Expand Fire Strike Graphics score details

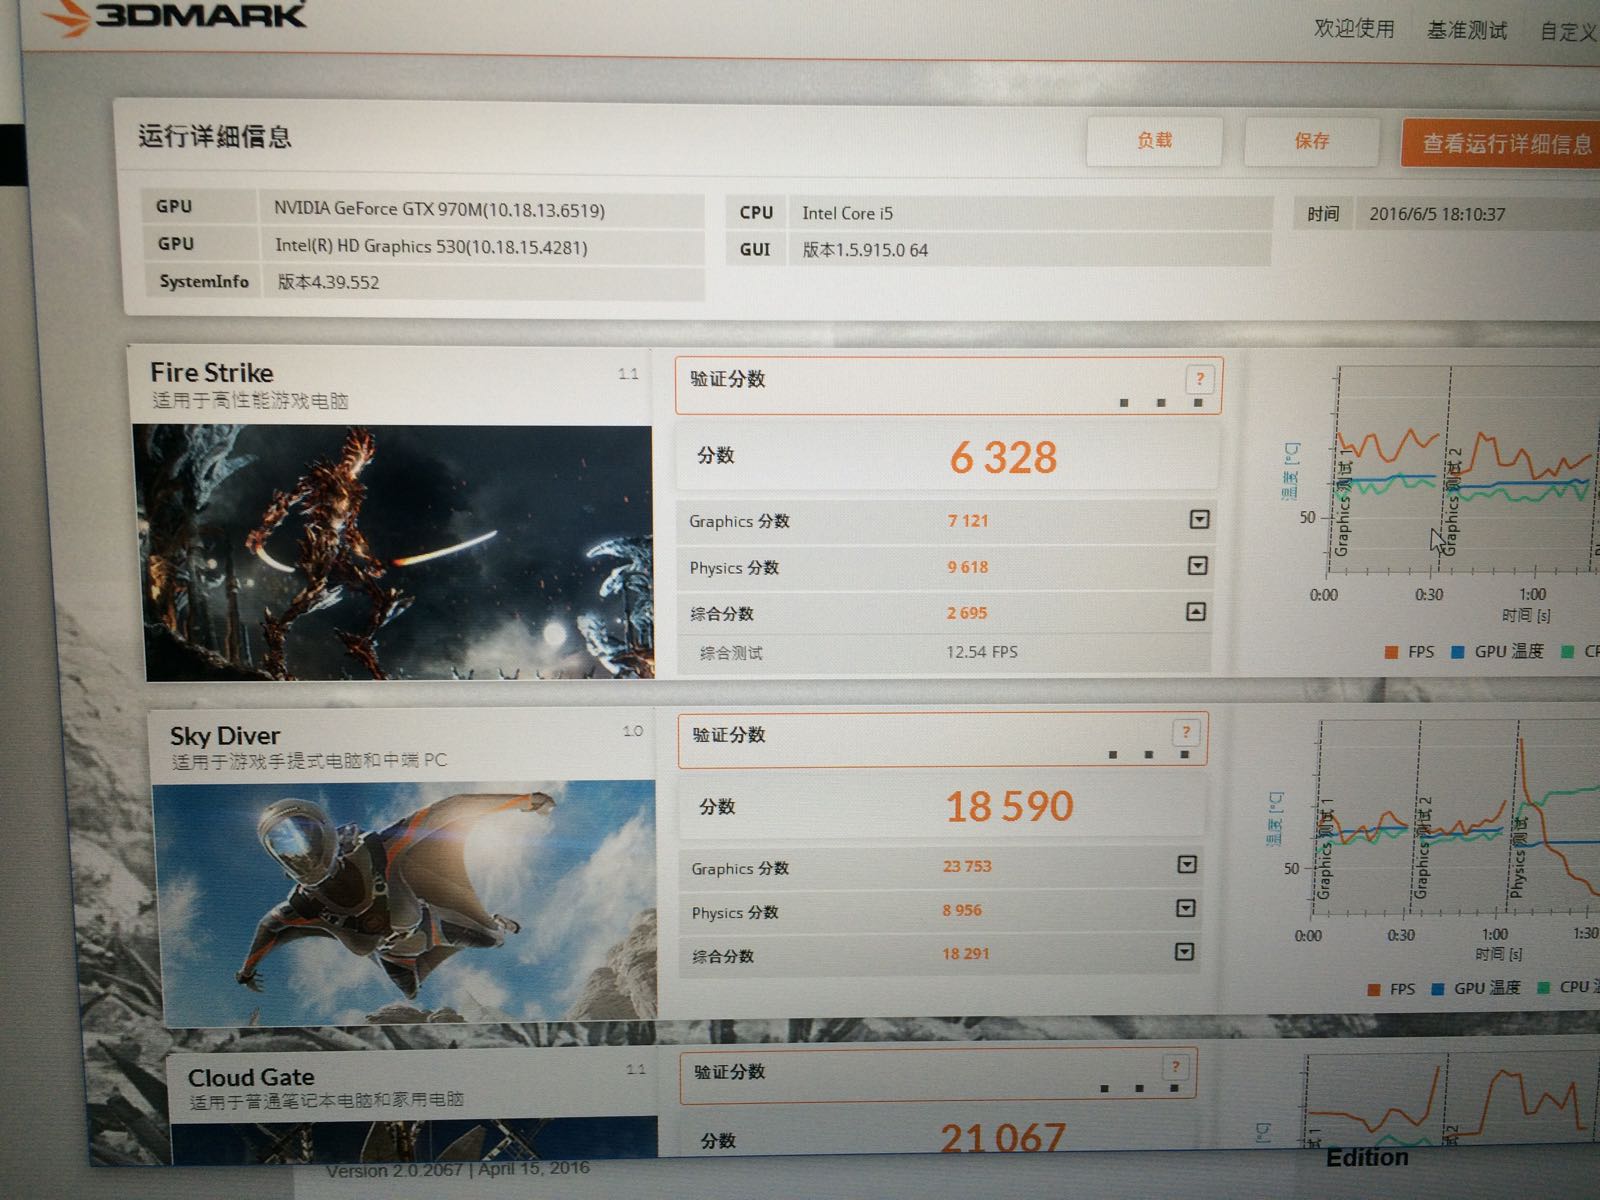click(x=1199, y=519)
